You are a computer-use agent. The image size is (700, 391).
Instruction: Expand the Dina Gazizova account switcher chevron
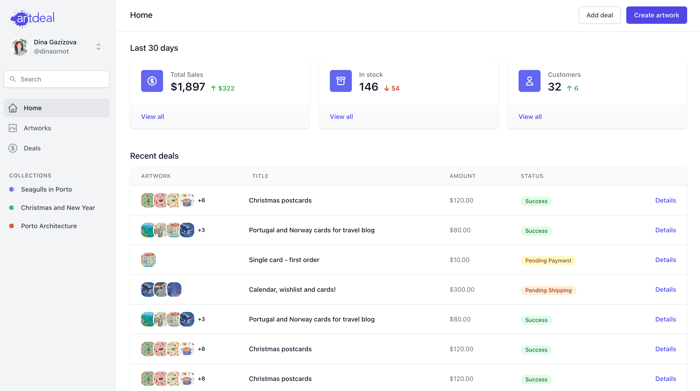pos(98,46)
